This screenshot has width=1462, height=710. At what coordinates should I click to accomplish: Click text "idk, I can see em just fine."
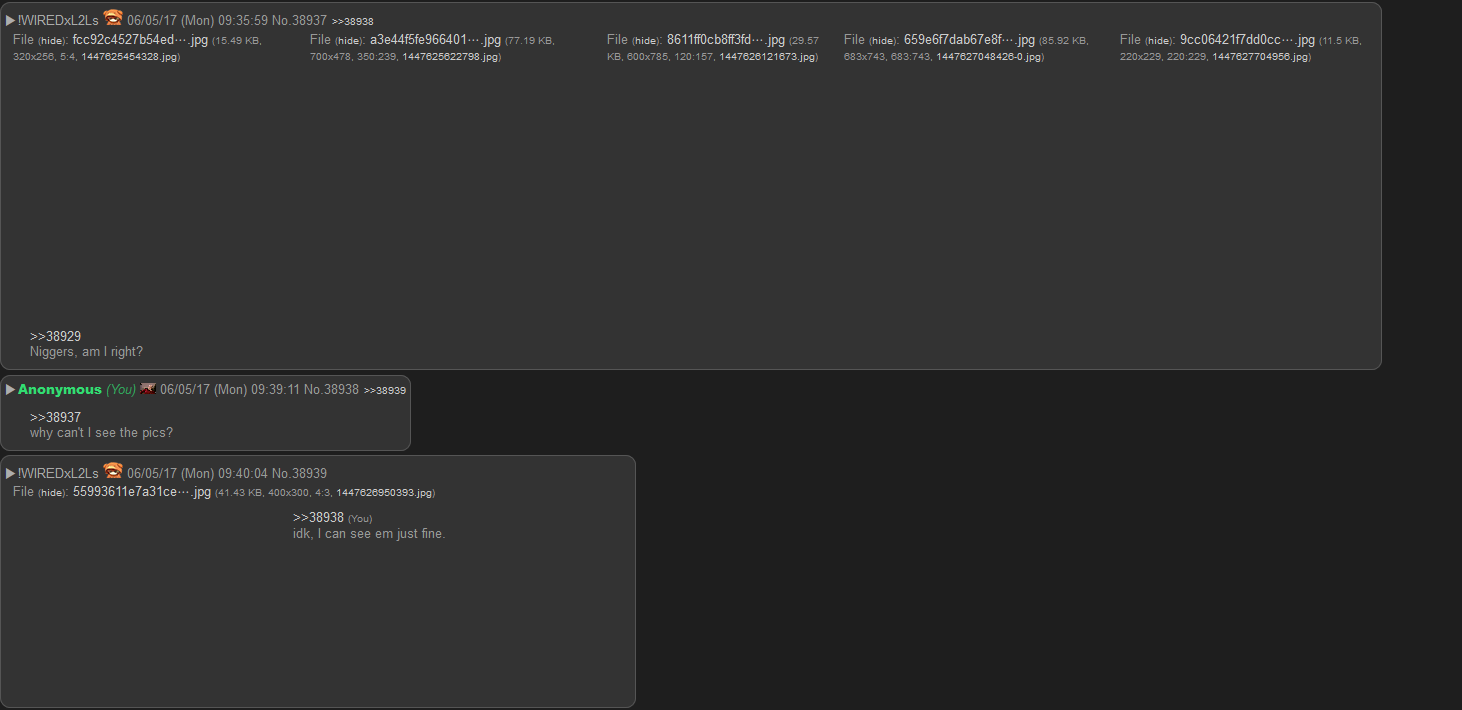click(369, 534)
